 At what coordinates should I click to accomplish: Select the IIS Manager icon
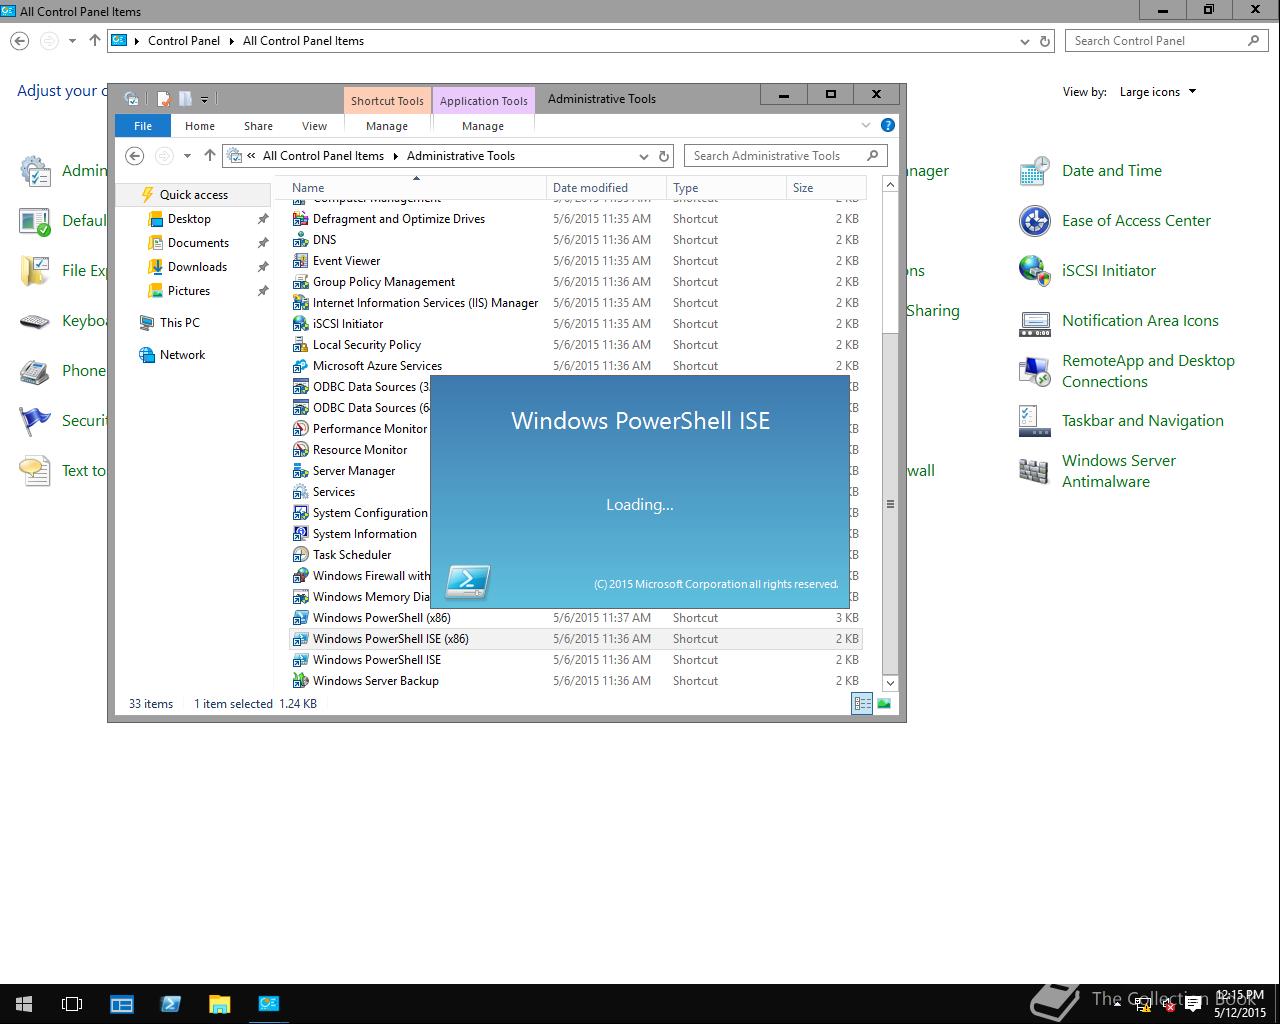pos(300,303)
